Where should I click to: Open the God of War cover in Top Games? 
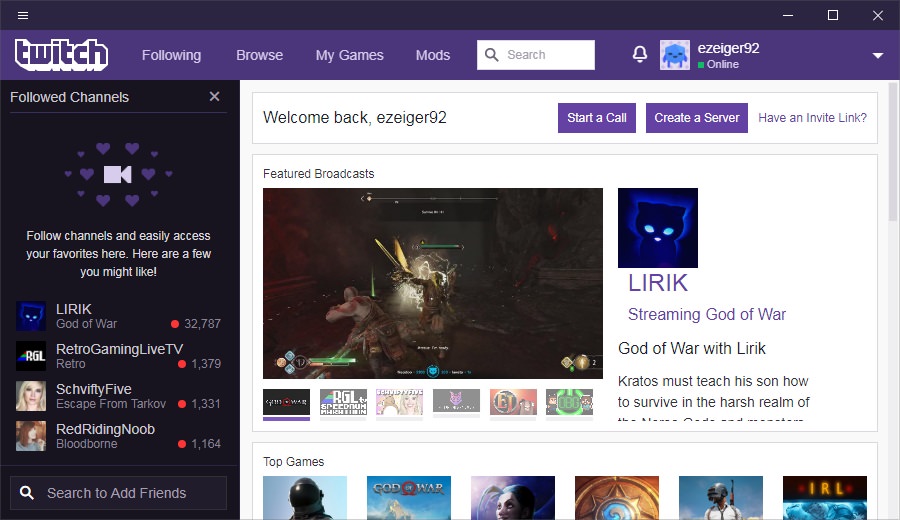[x=409, y=498]
